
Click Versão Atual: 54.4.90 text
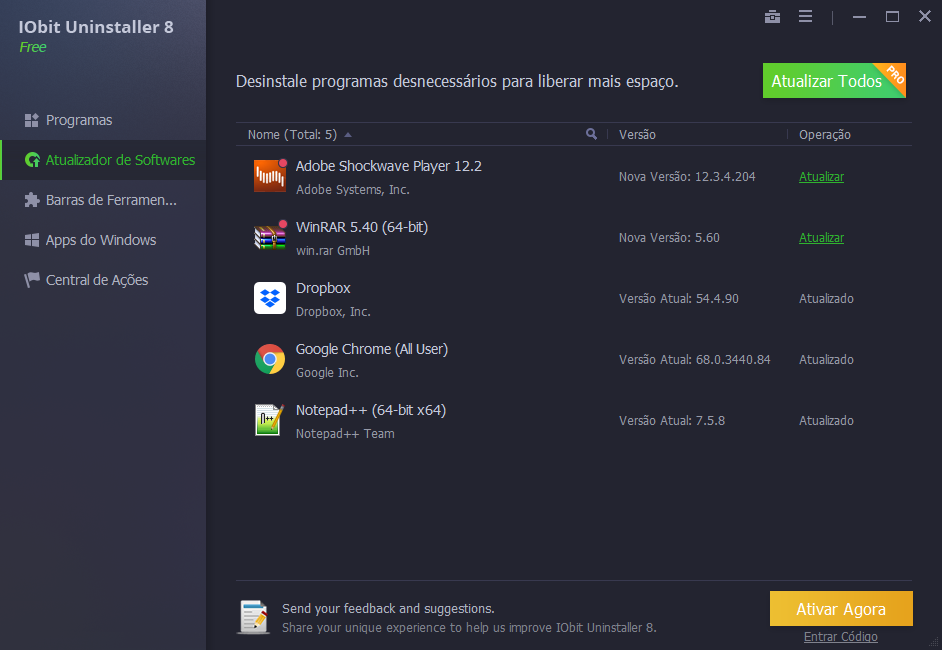(678, 299)
